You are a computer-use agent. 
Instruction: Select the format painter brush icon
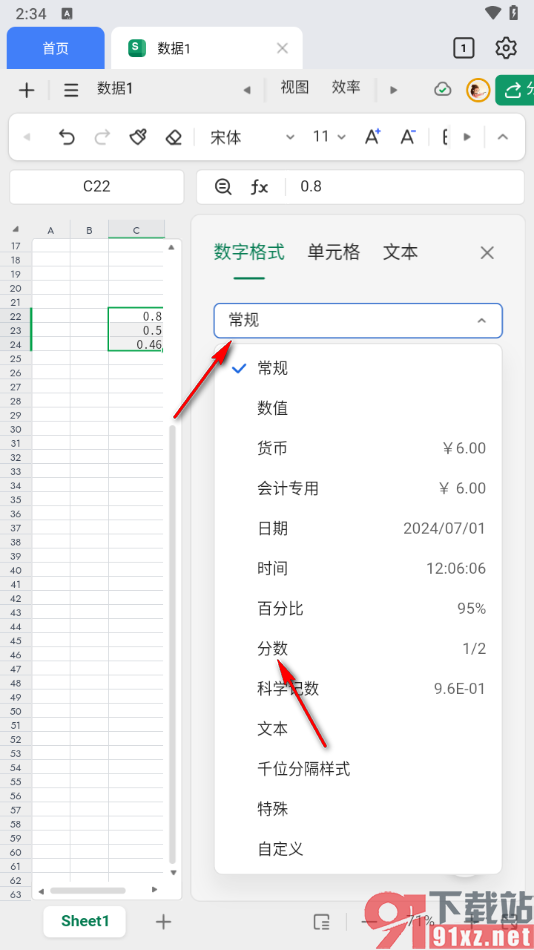tap(138, 138)
